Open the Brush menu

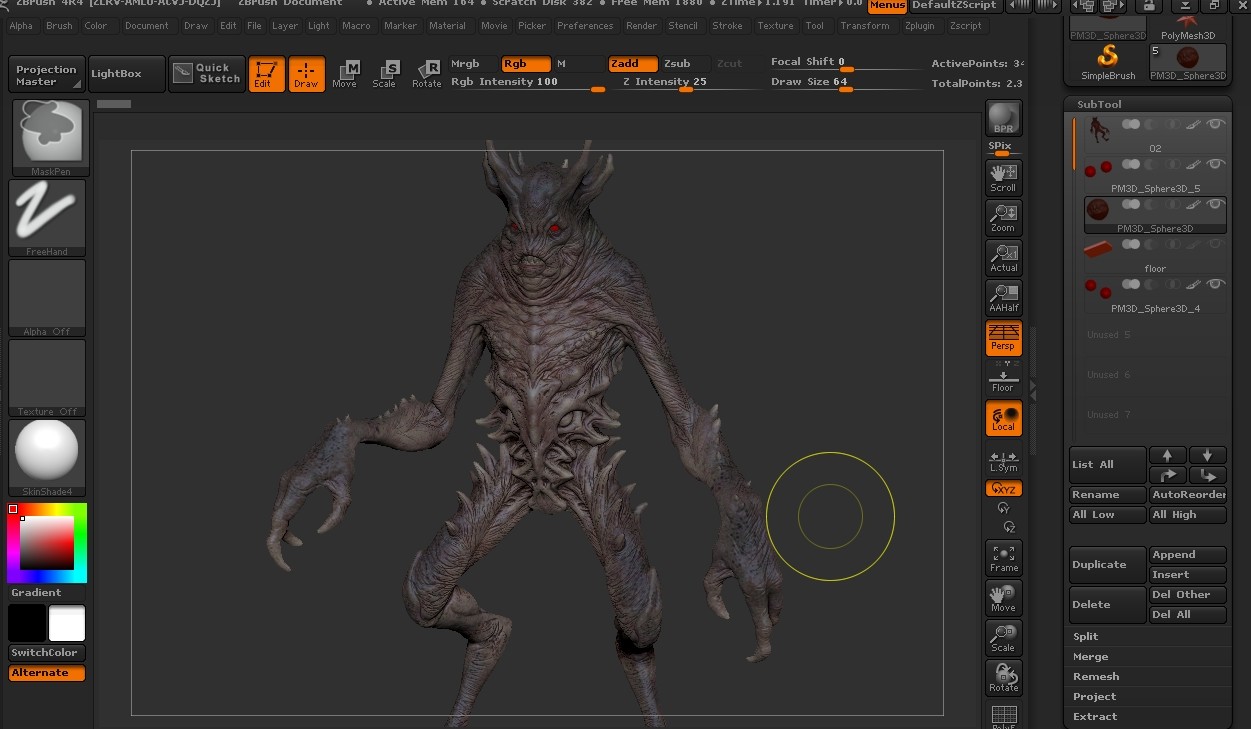59,26
